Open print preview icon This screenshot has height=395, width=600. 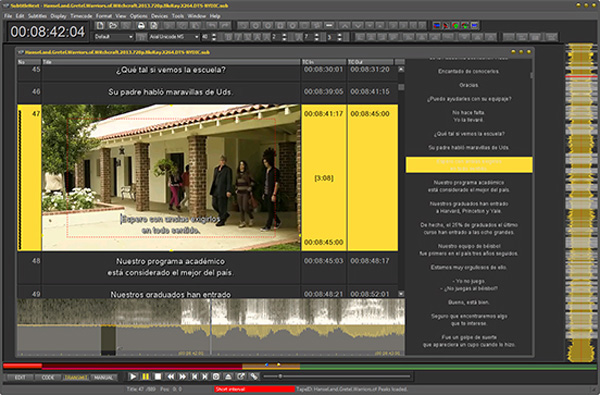coord(154,26)
